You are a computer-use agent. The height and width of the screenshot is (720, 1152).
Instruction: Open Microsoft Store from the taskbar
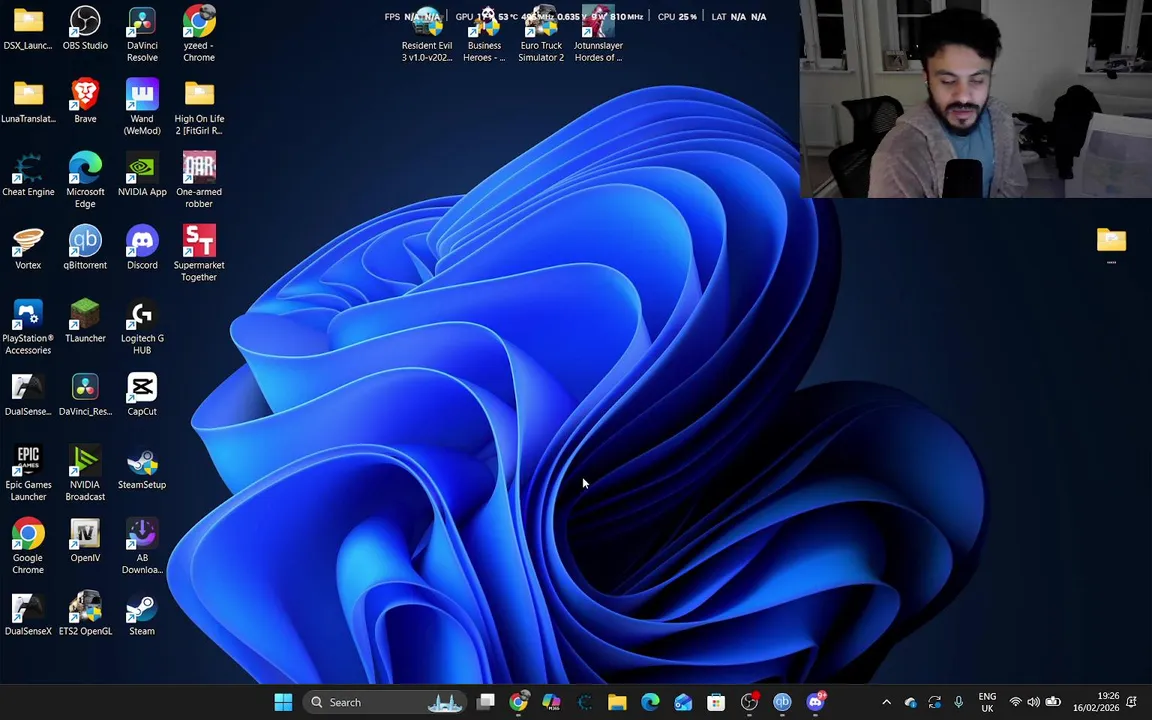point(716,702)
